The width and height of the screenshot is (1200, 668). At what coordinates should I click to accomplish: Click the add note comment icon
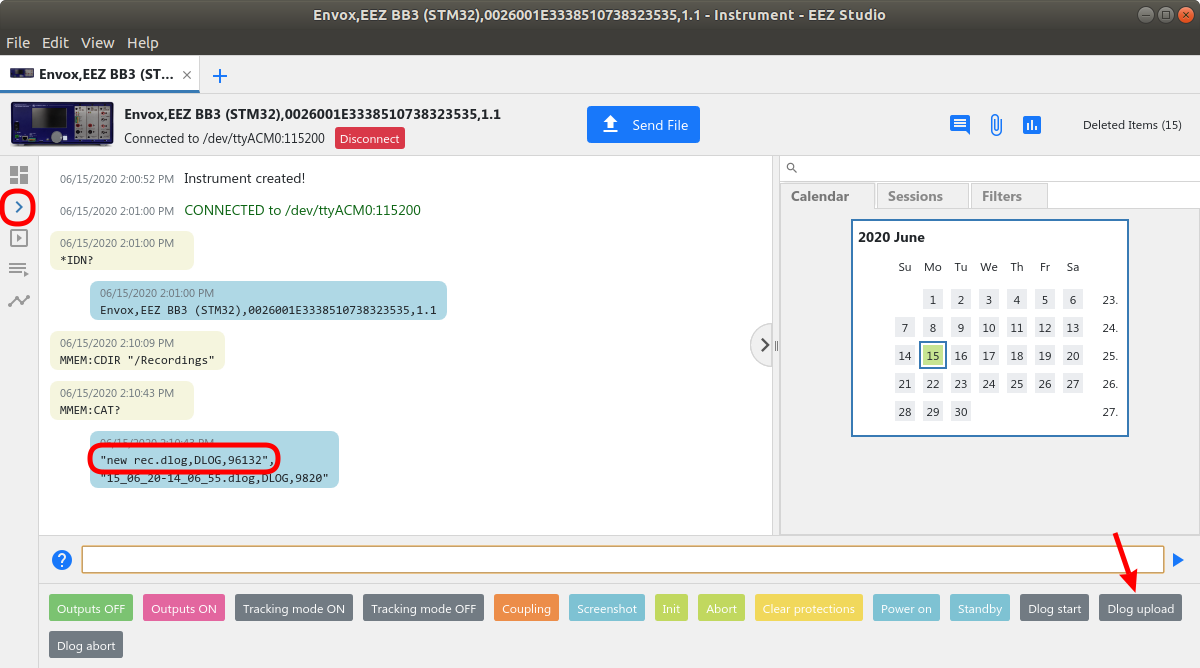coord(960,125)
